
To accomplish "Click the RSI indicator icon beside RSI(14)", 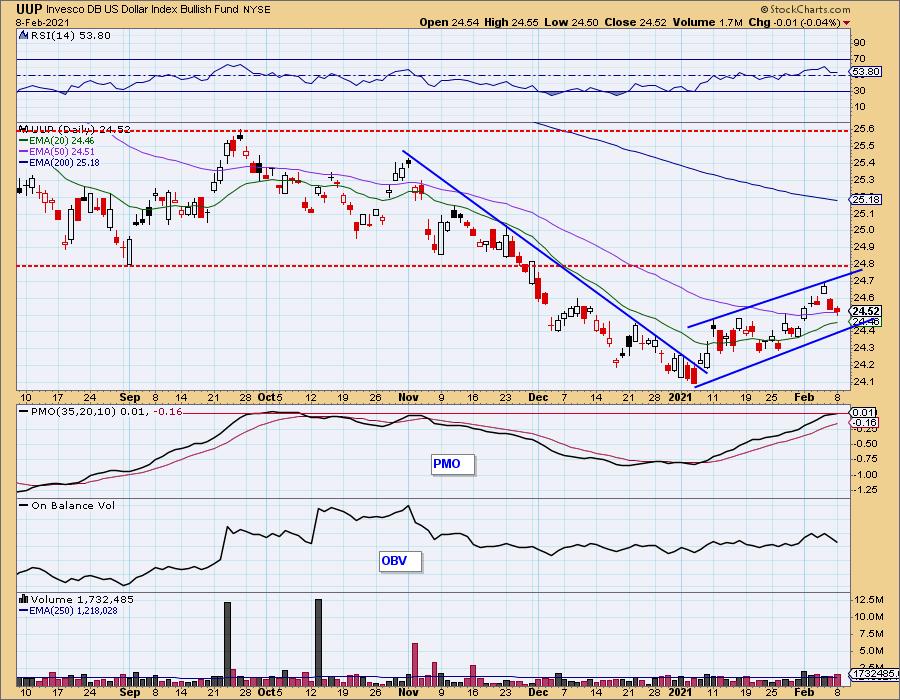I will [23, 36].
